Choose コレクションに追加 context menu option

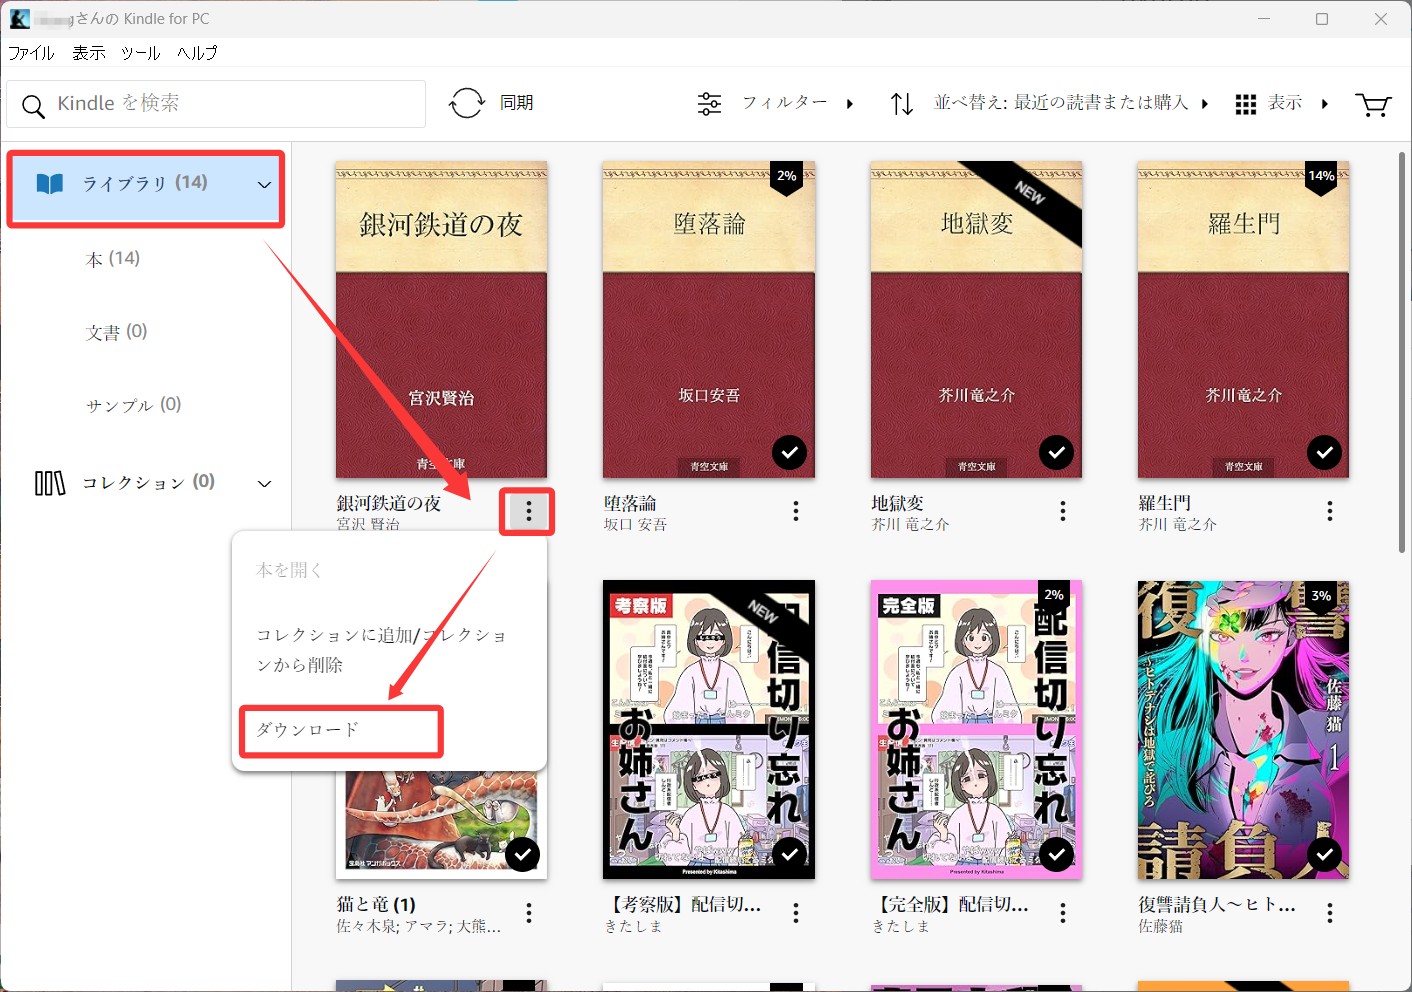coord(381,649)
